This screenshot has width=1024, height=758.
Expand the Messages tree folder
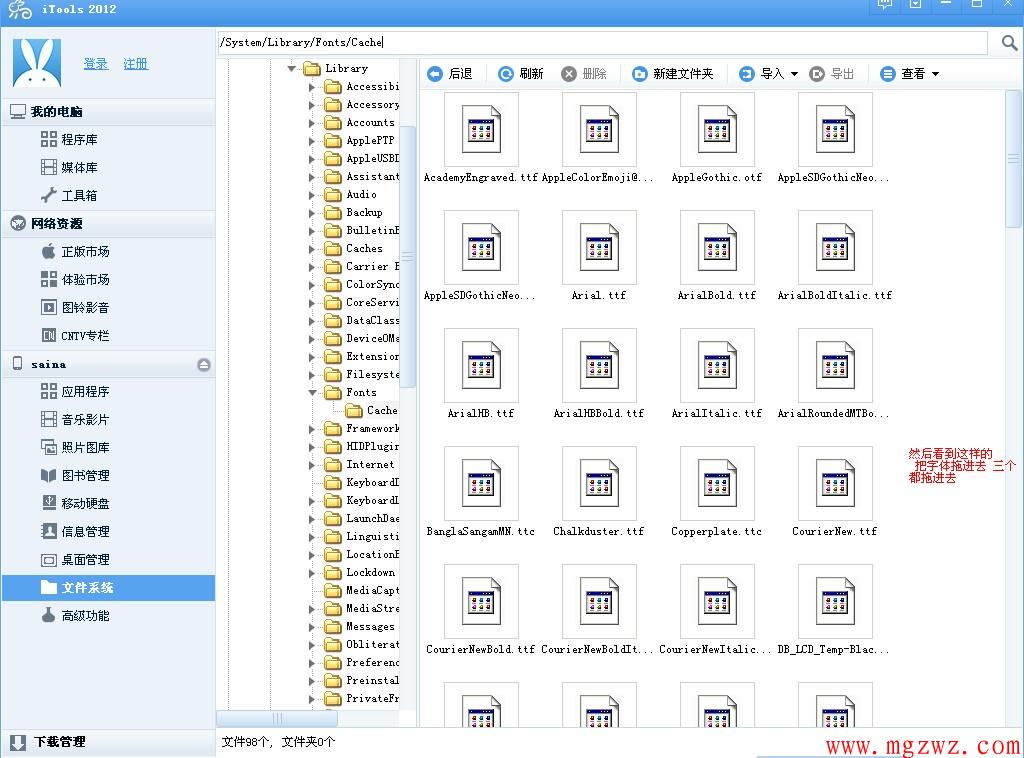312,627
